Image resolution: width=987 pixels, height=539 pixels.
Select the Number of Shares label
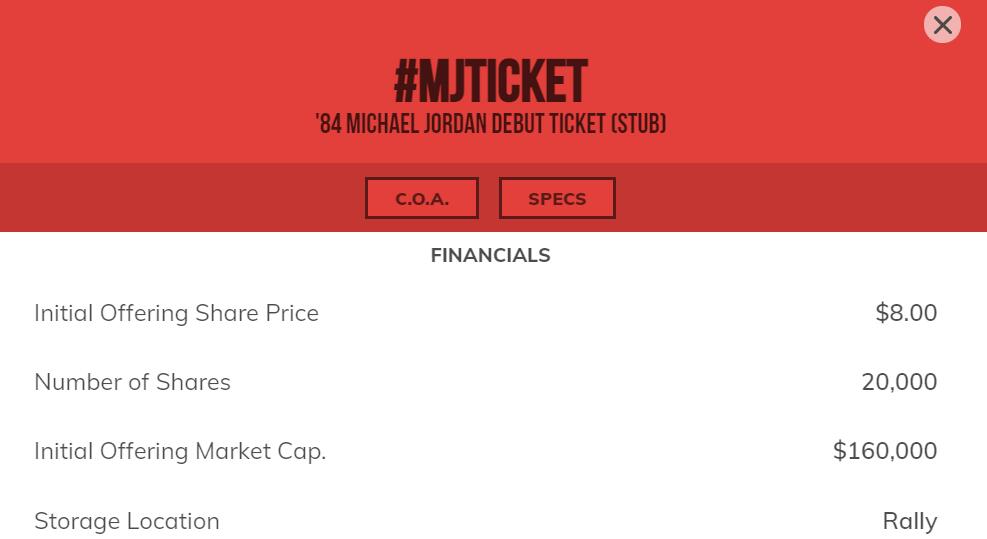[x=132, y=382]
